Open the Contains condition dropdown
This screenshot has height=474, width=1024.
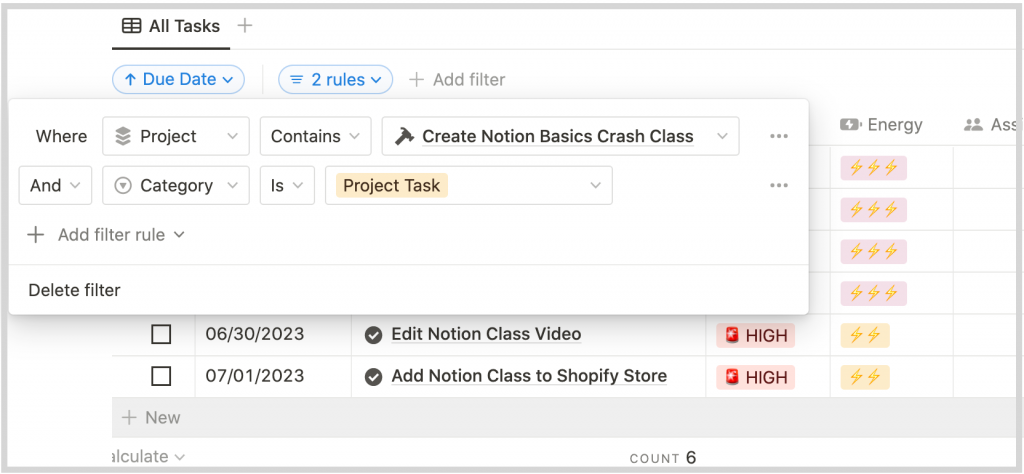point(315,136)
